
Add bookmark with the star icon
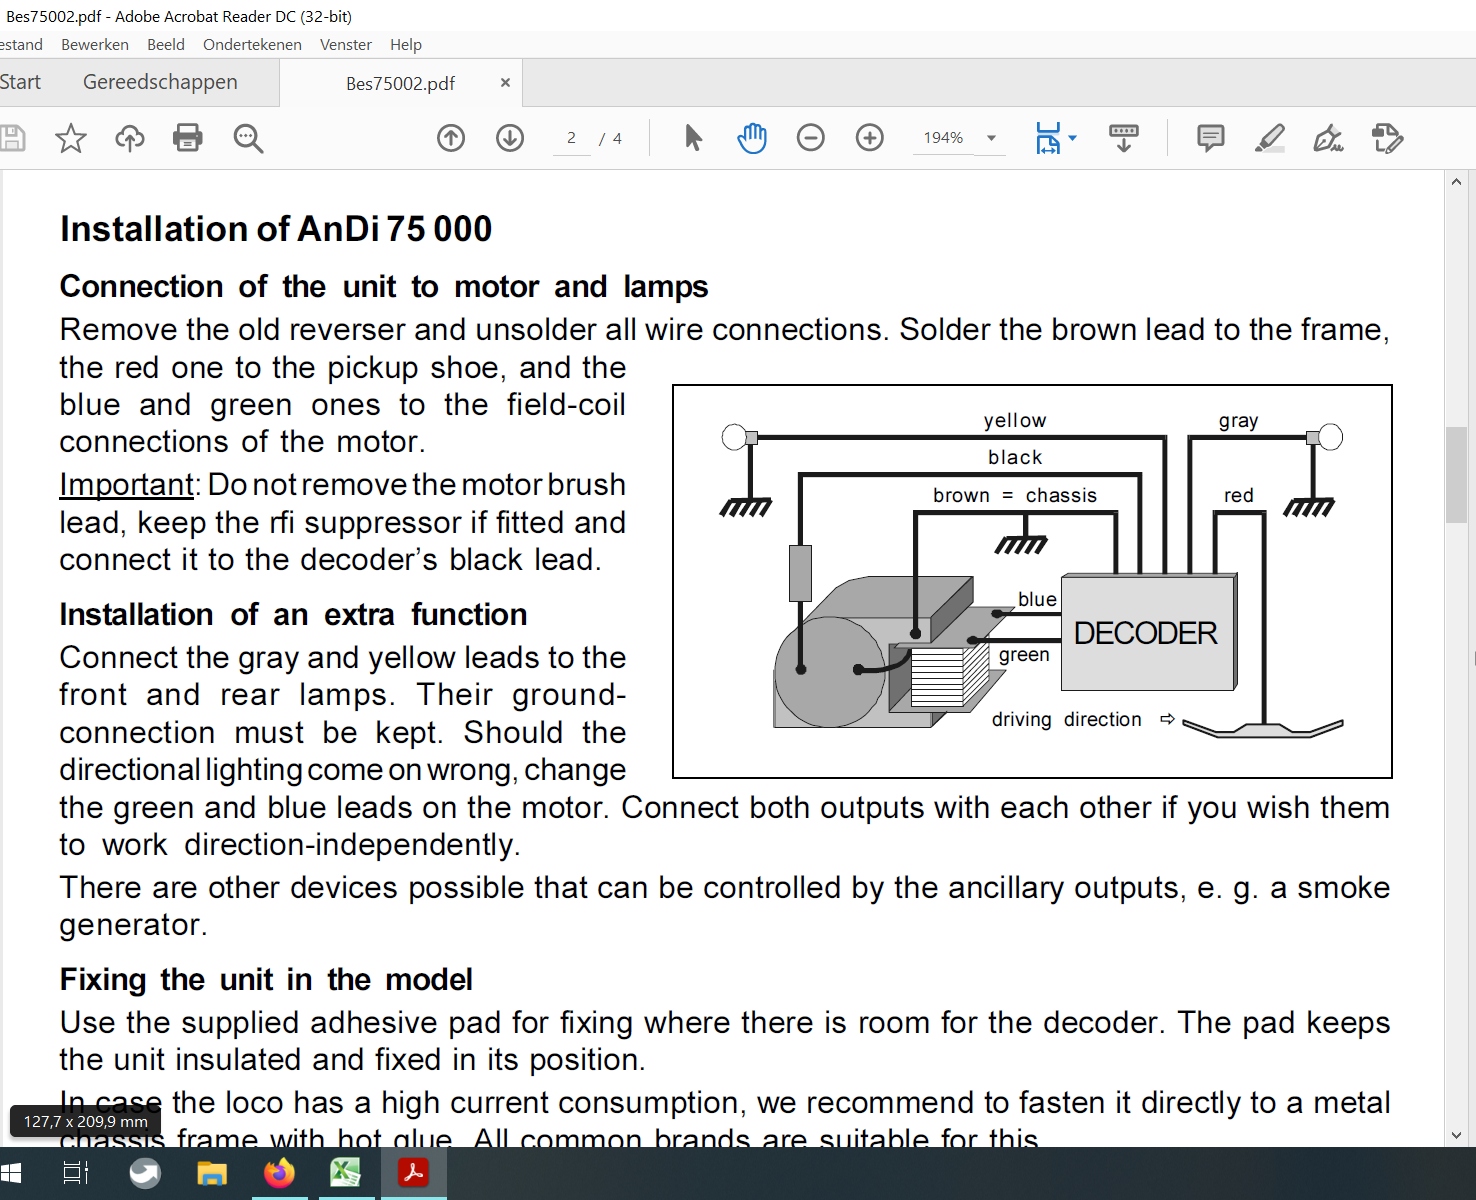click(71, 138)
